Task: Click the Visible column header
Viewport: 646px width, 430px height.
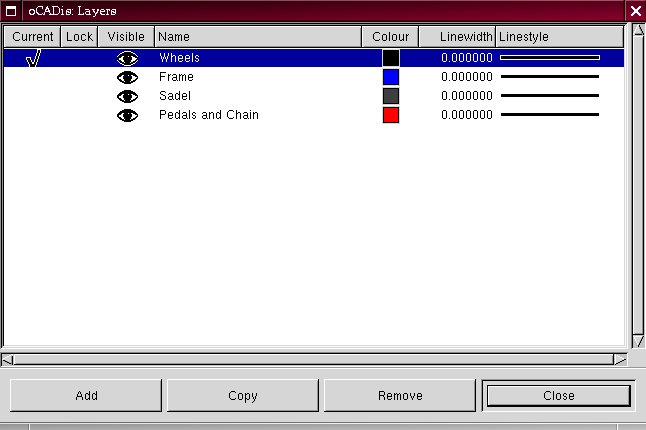Action: tap(126, 37)
